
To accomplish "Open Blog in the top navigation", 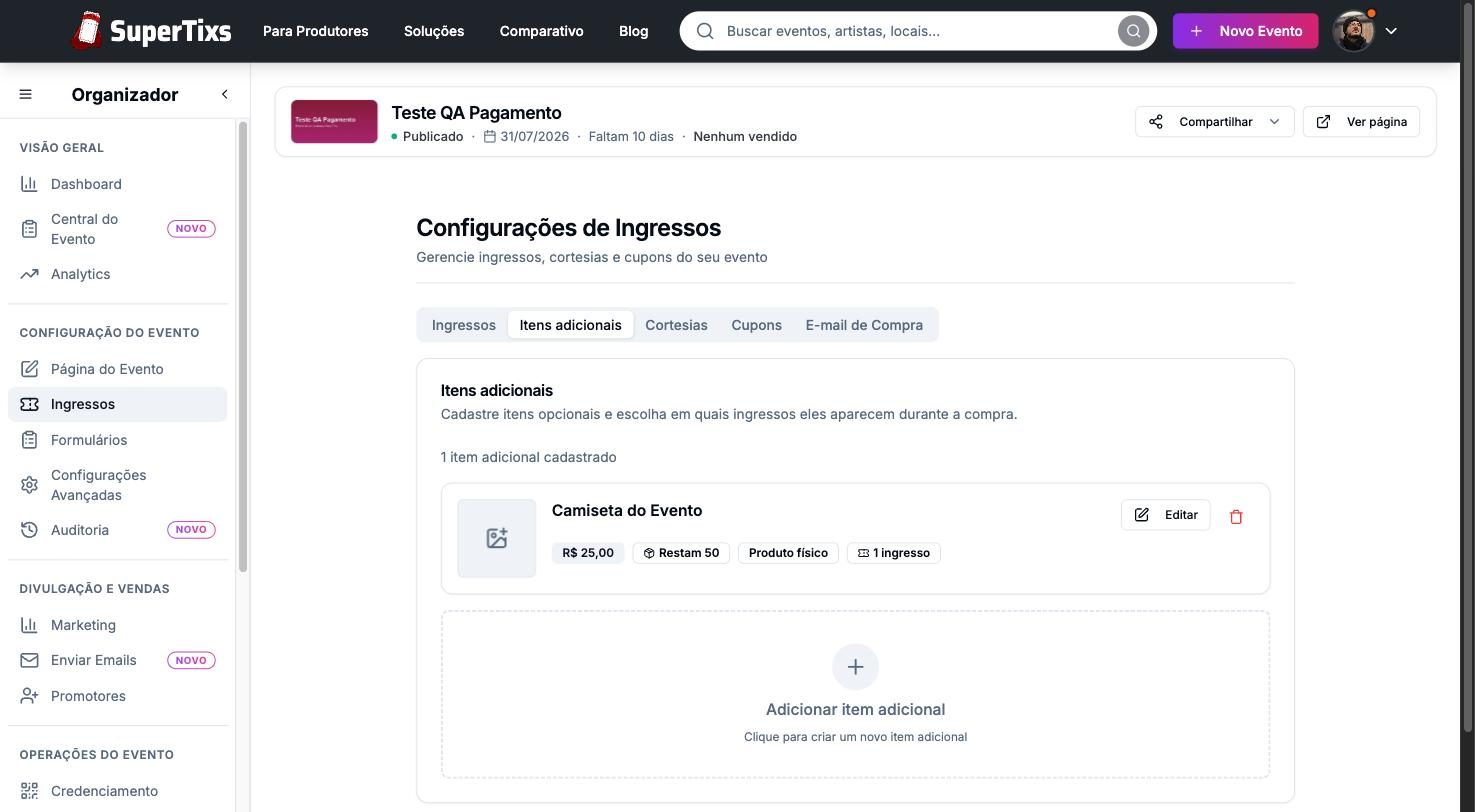I will coord(633,31).
